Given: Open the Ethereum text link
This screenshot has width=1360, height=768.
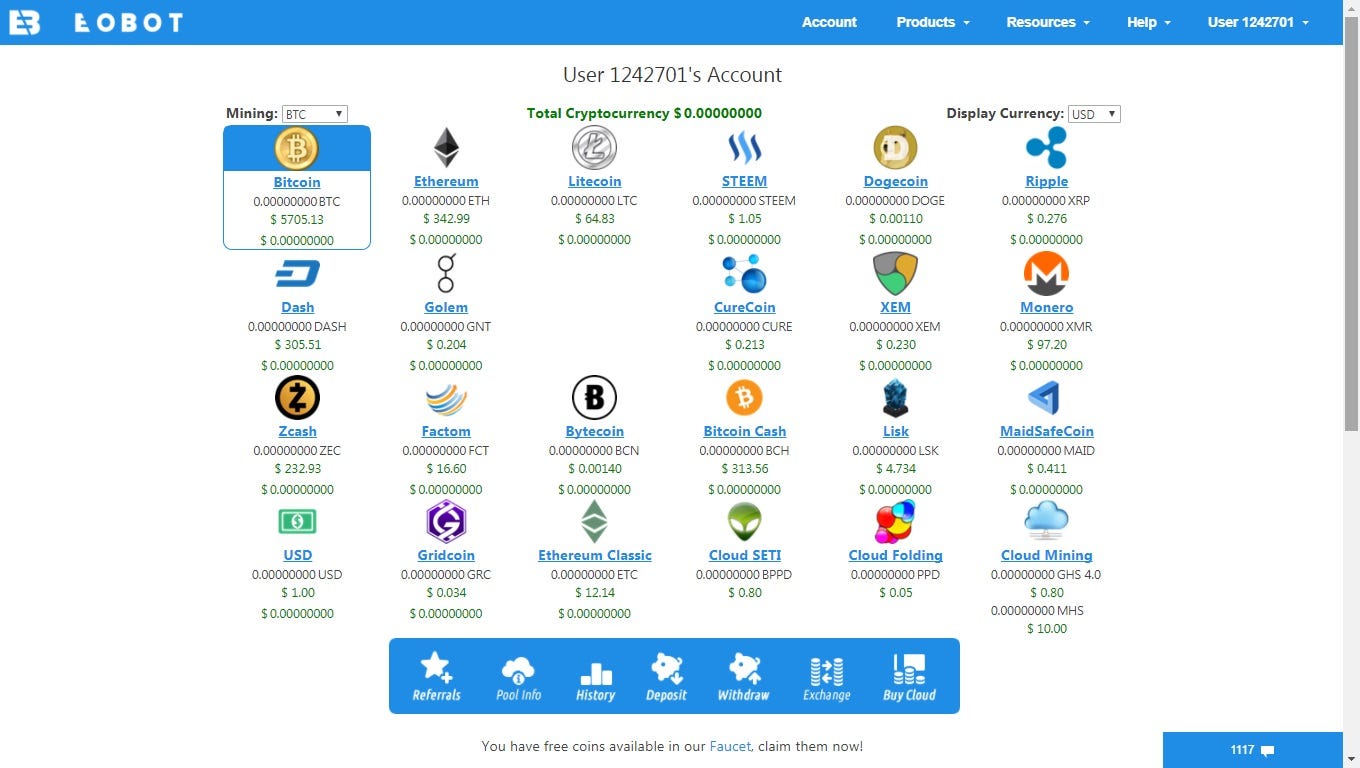Looking at the screenshot, I should pyautogui.click(x=446, y=181).
